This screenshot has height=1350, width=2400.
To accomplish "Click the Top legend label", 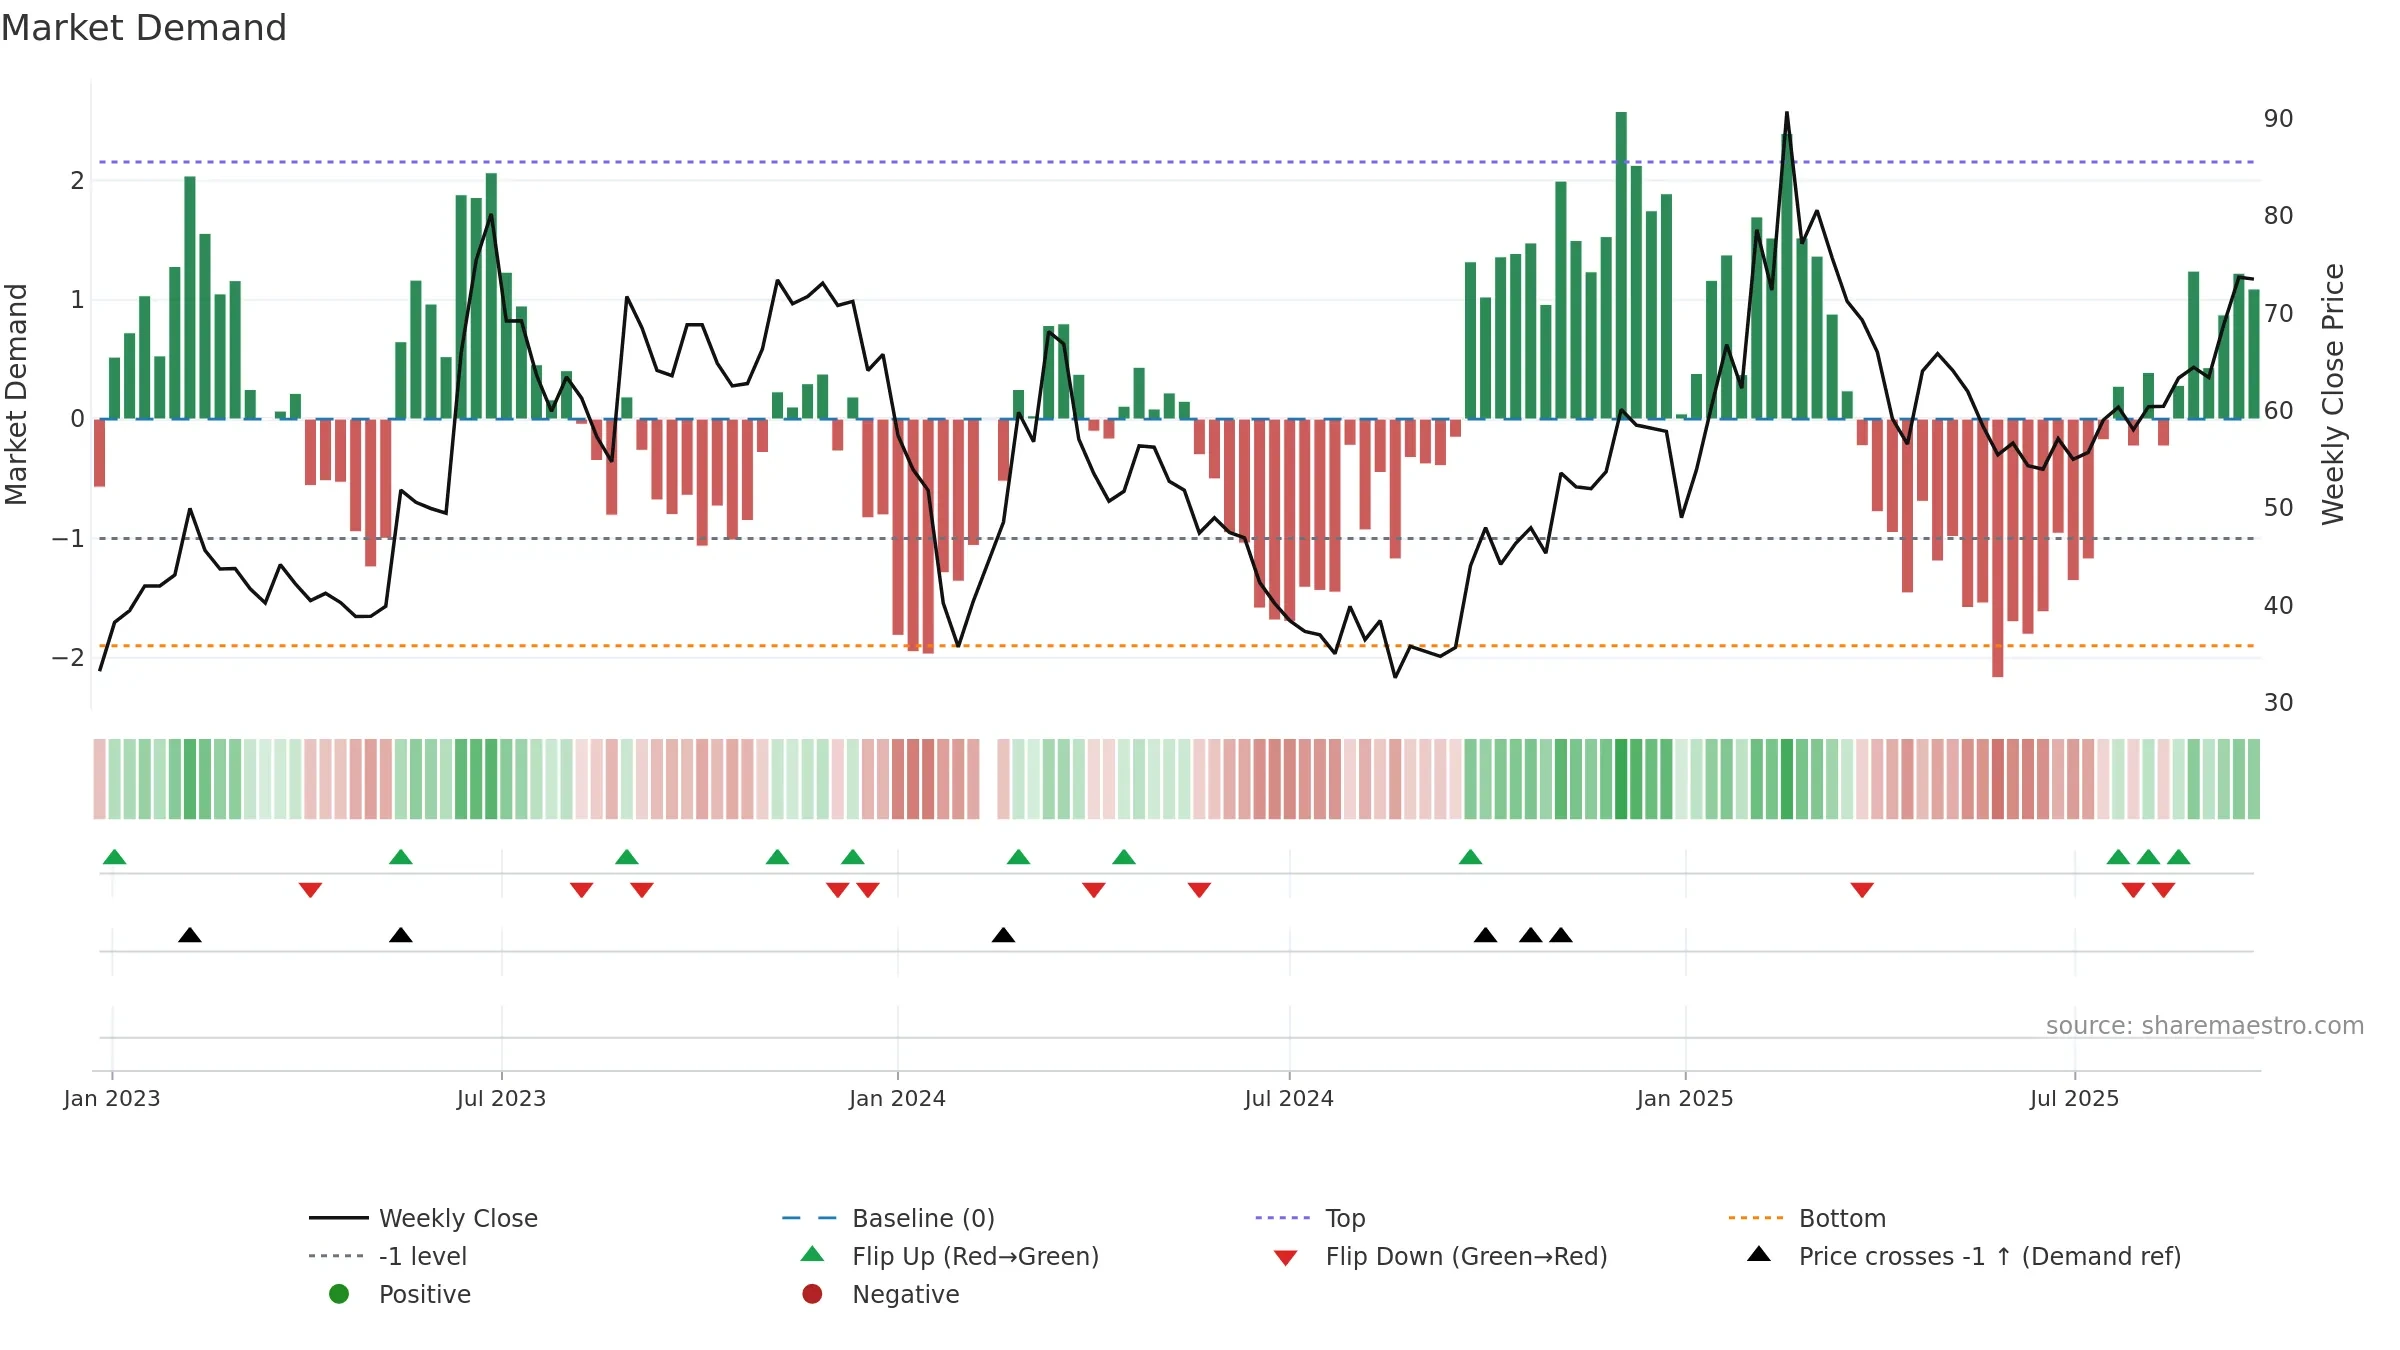I will [1345, 1218].
